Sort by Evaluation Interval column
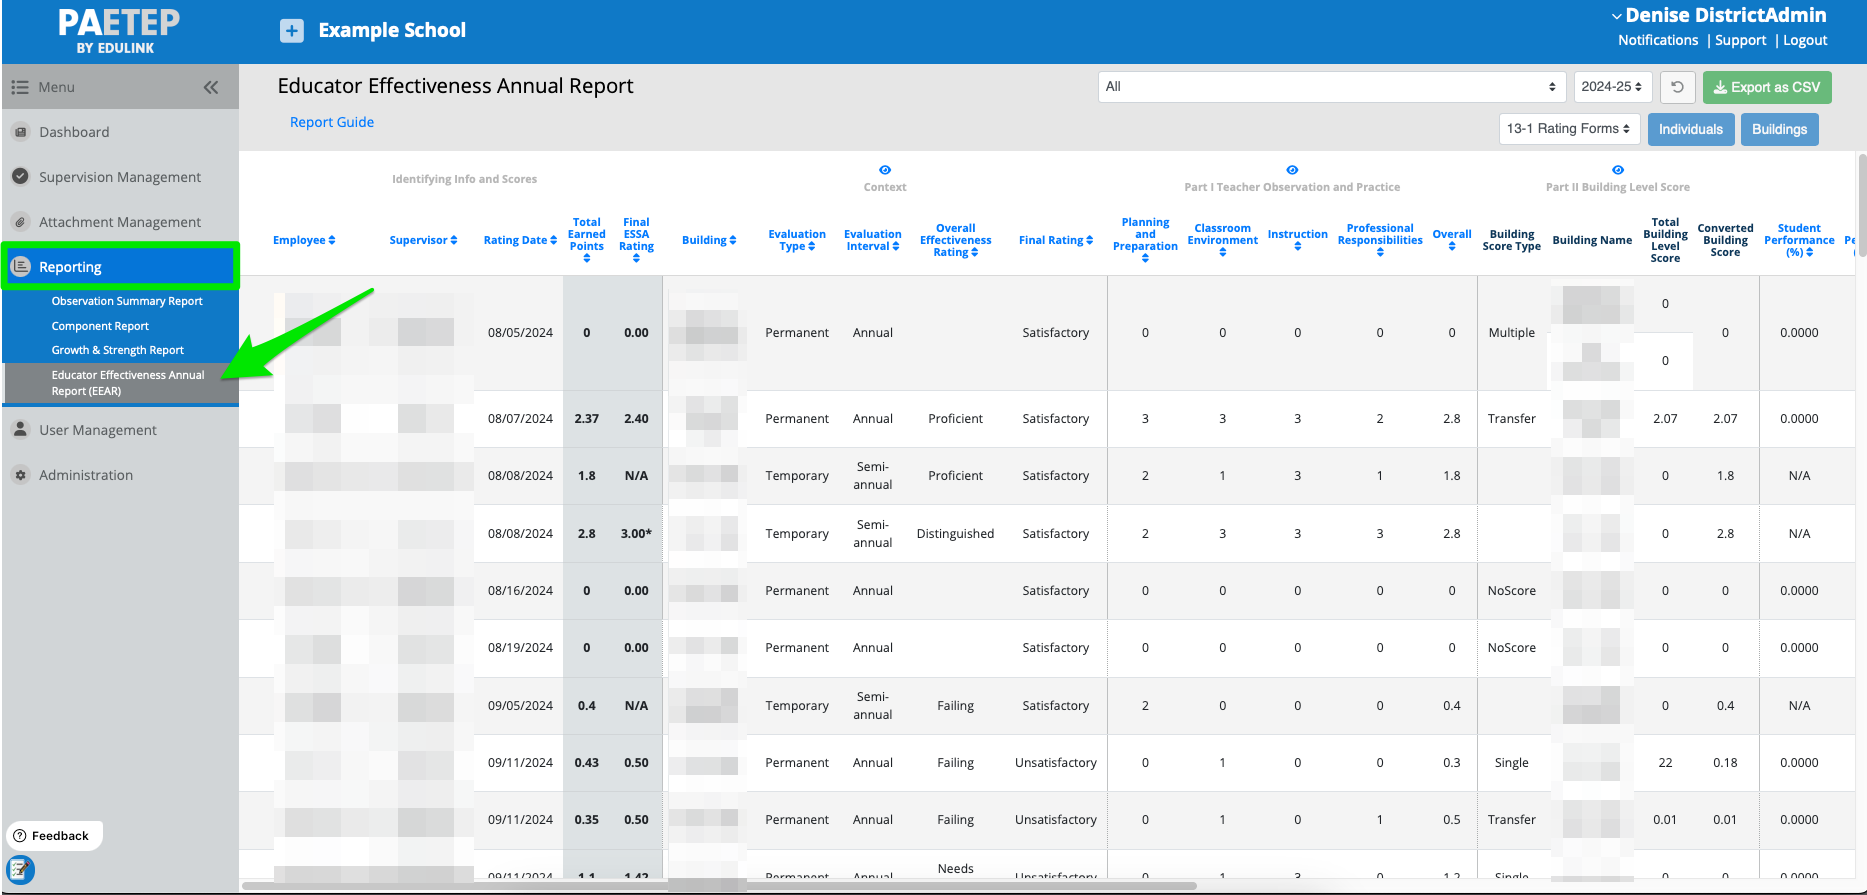Image resolution: width=1867 pixels, height=895 pixels. click(873, 240)
